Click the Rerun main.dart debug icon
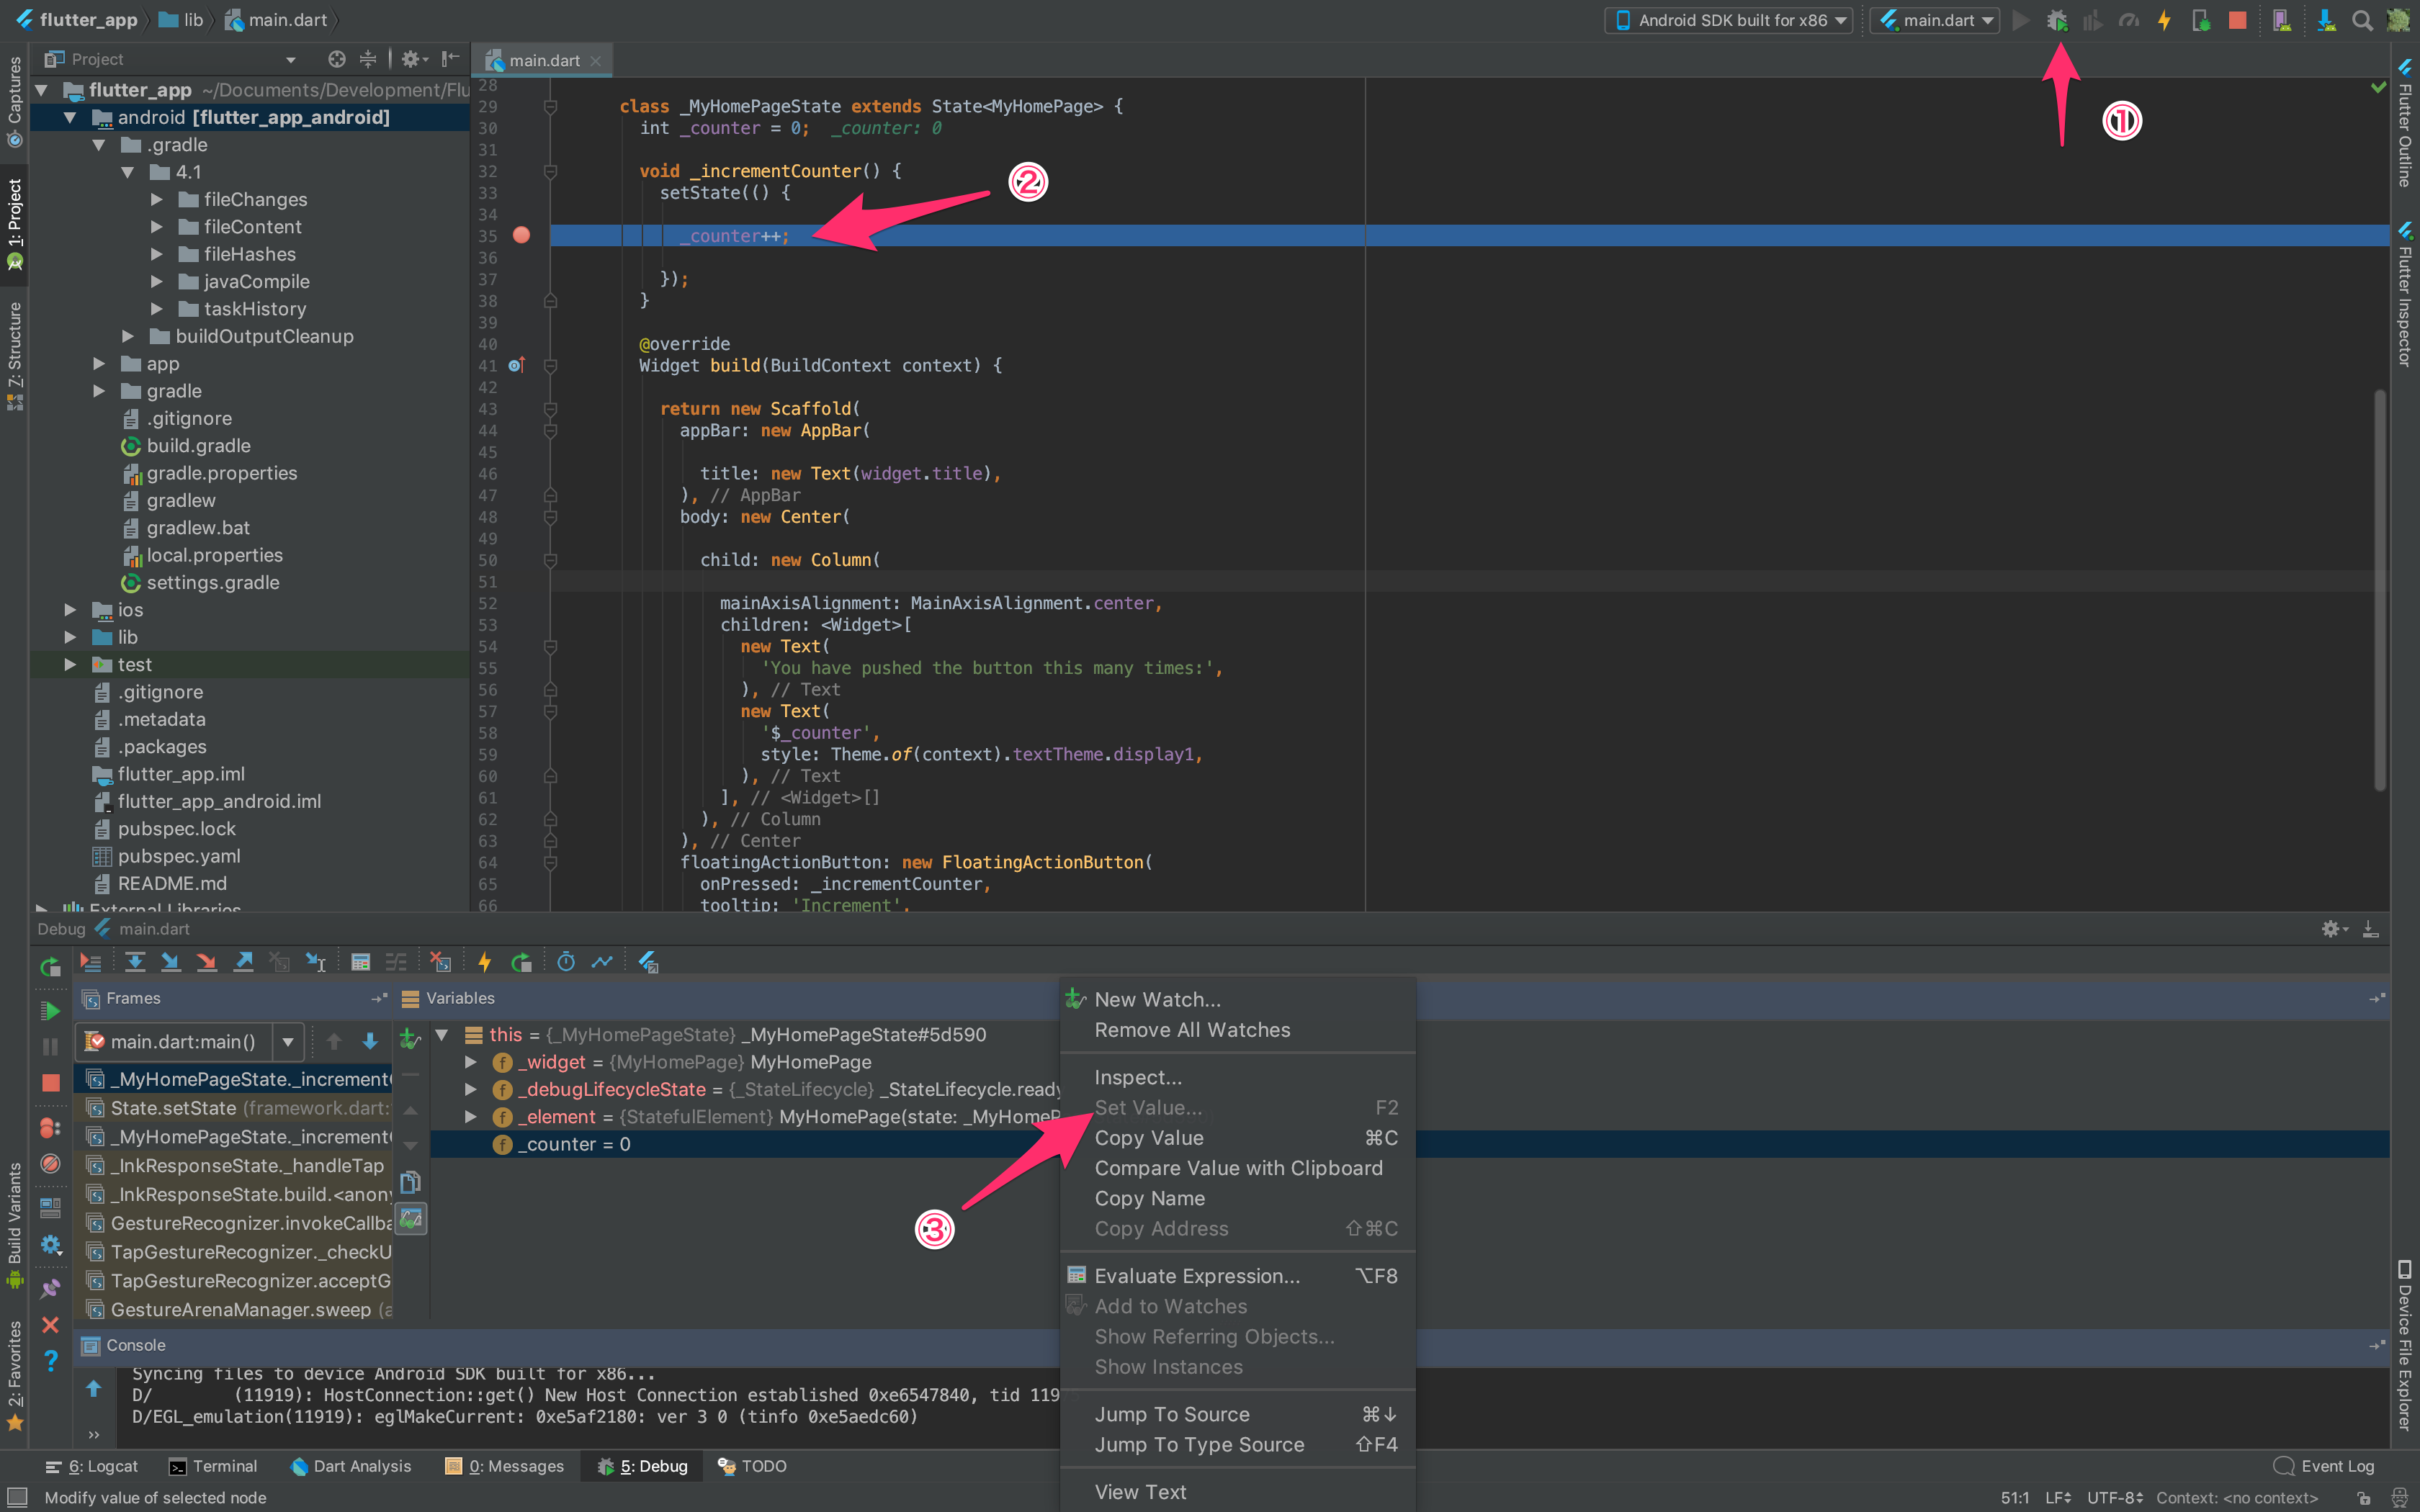The image size is (2420, 1512). click(50, 966)
